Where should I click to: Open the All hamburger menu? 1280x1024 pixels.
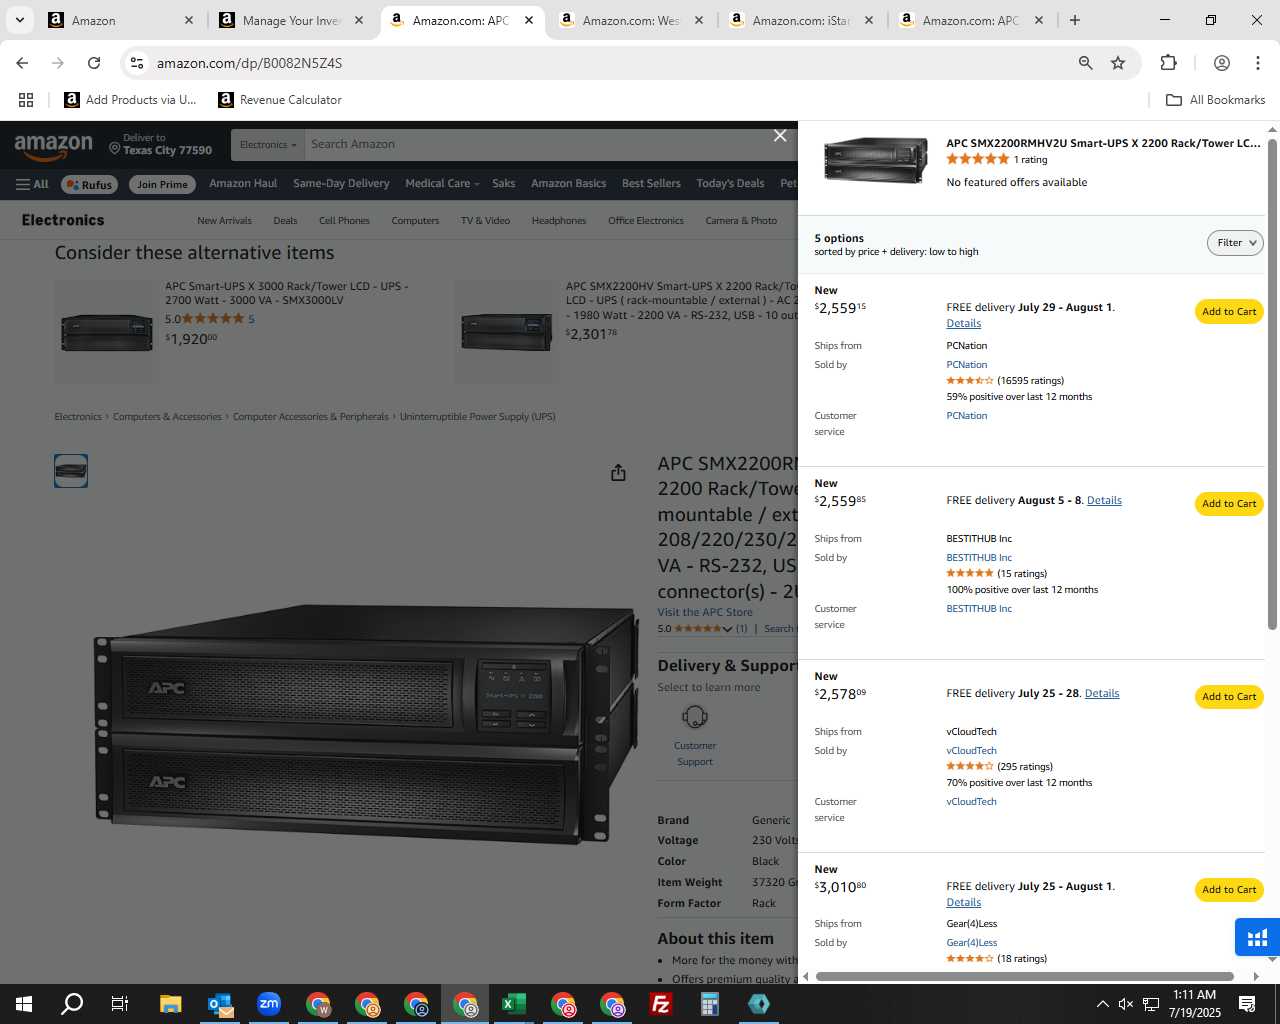[32, 184]
